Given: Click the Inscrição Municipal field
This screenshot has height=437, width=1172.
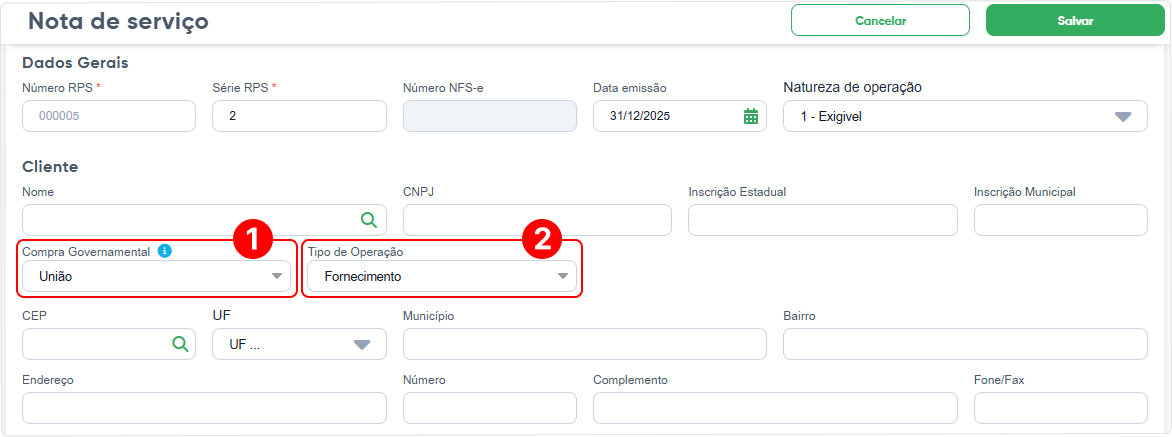Looking at the screenshot, I should point(1061,220).
